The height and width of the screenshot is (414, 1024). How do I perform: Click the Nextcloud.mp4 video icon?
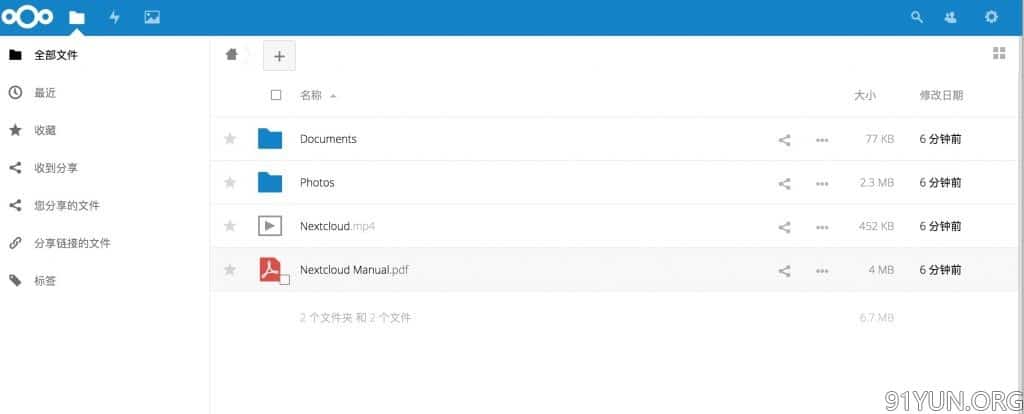(x=270, y=226)
